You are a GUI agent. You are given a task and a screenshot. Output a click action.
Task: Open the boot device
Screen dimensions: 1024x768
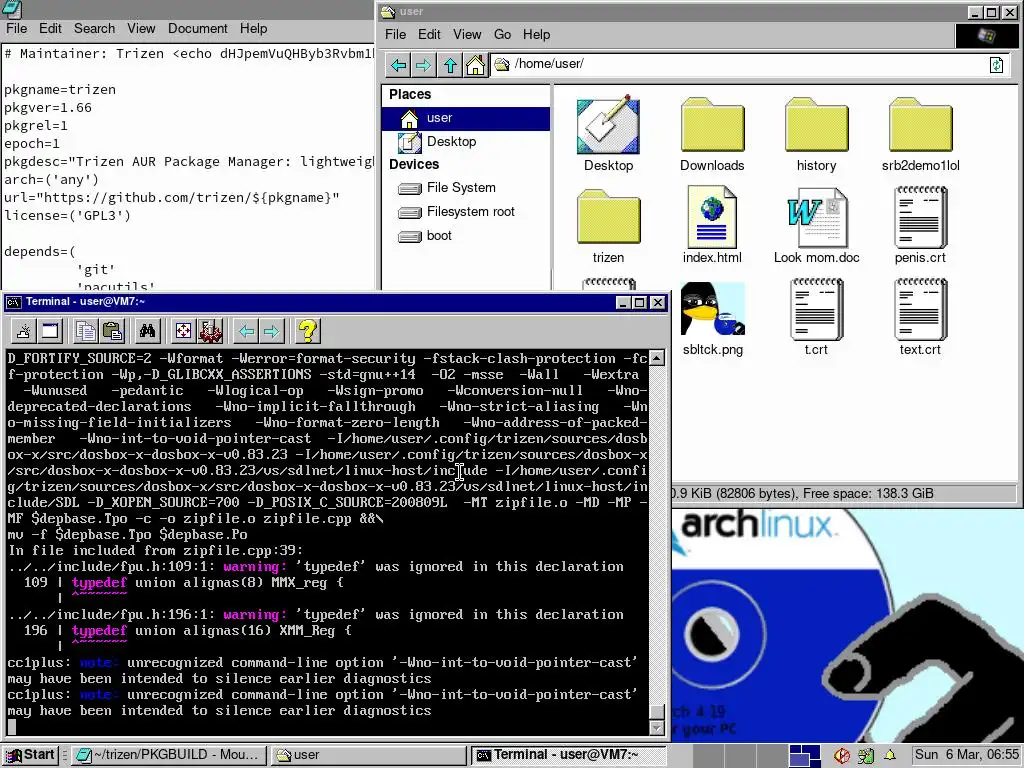click(466, 236)
